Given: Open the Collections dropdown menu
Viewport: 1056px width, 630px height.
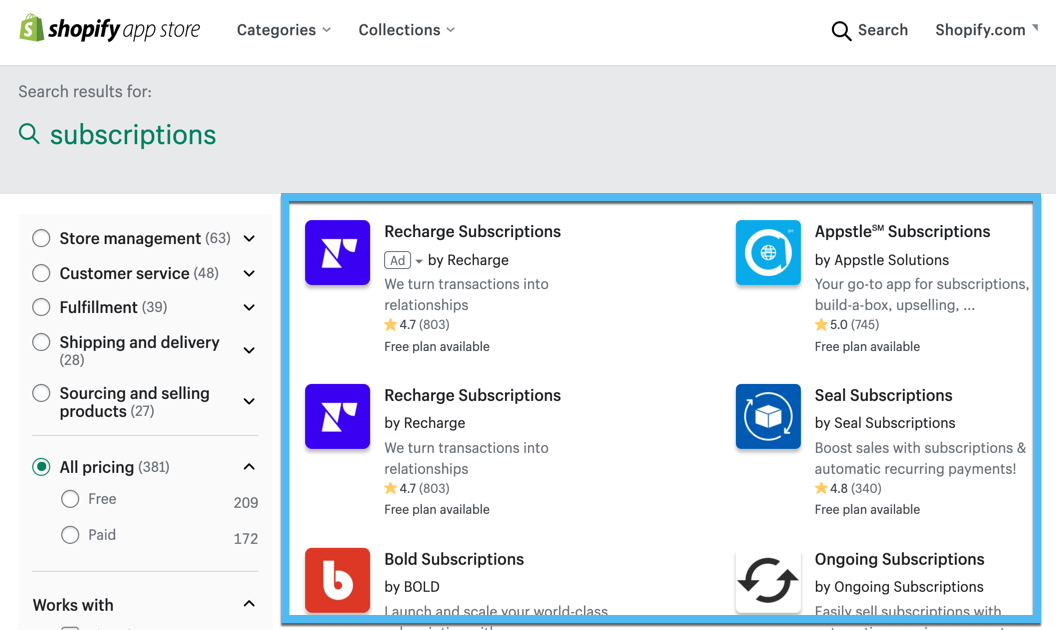Looking at the screenshot, I should point(407,30).
